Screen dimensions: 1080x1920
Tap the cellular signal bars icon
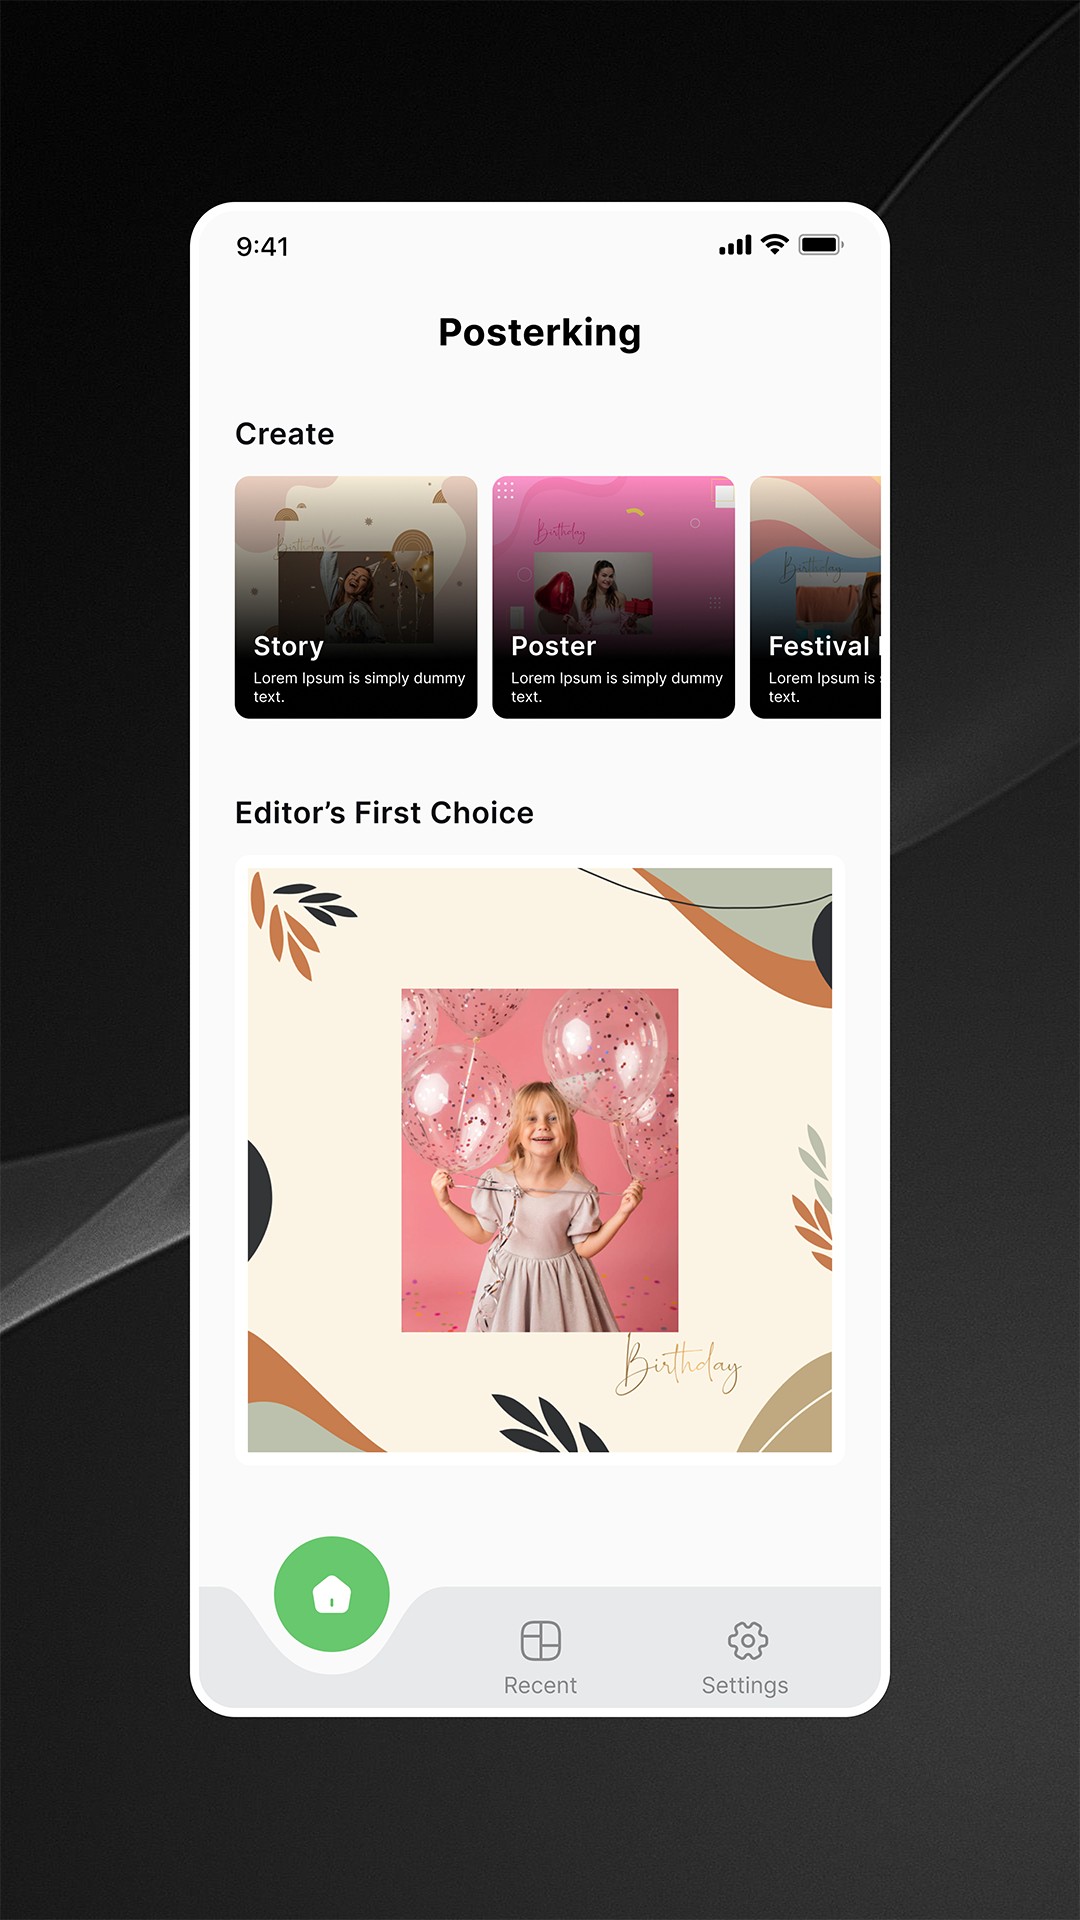(735, 245)
